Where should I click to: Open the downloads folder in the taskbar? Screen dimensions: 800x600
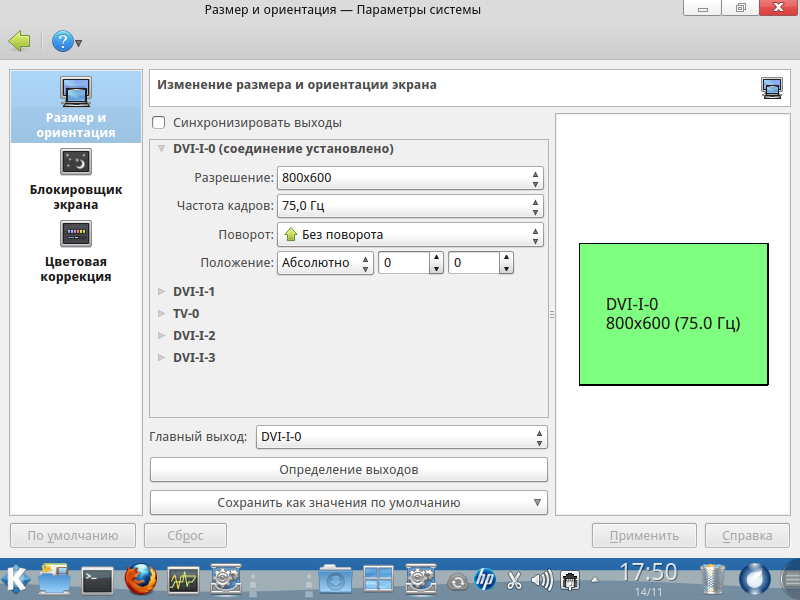[335, 581]
